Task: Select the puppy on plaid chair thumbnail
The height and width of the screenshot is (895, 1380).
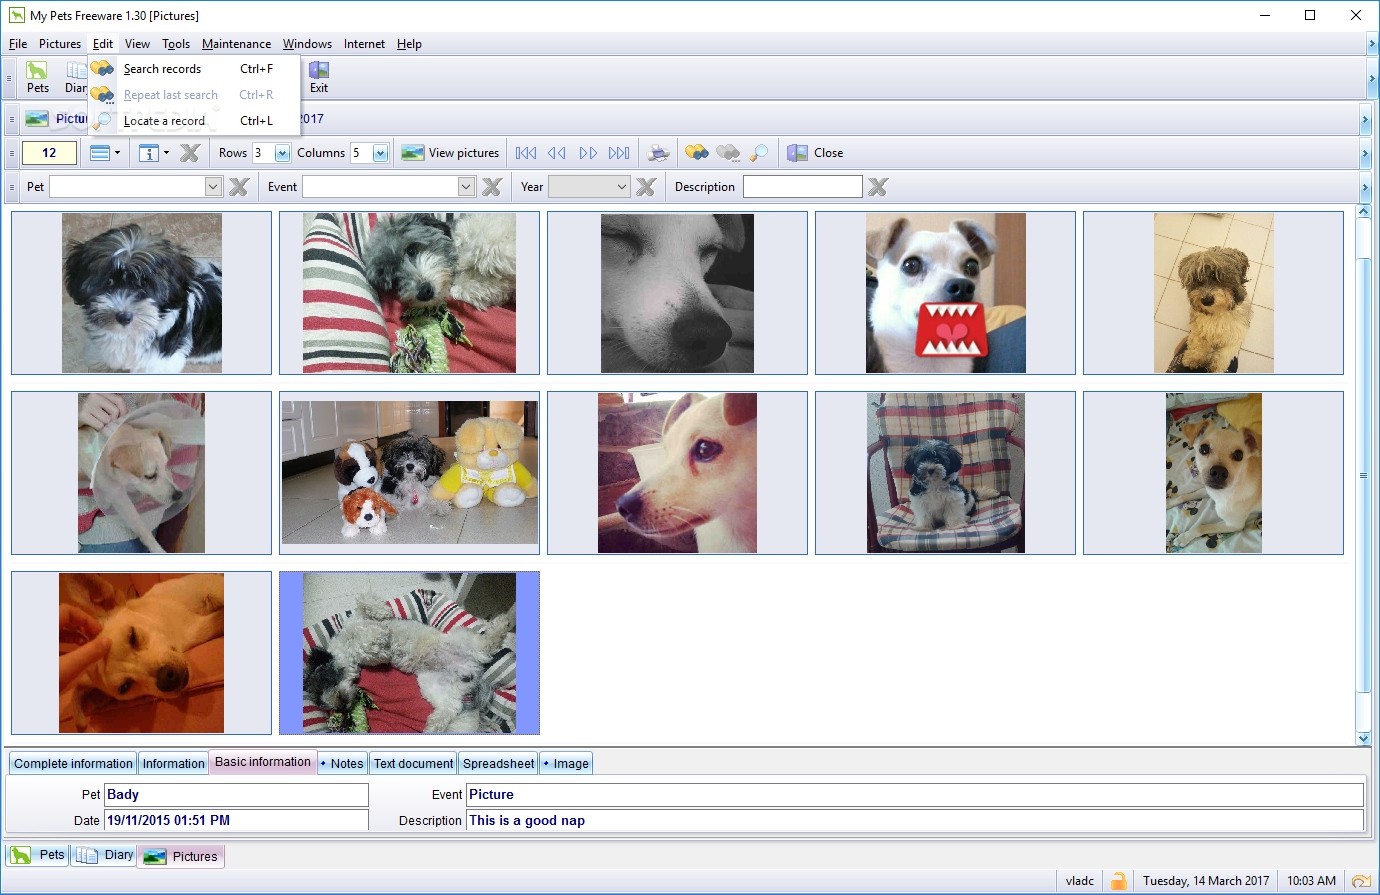Action: (x=945, y=473)
